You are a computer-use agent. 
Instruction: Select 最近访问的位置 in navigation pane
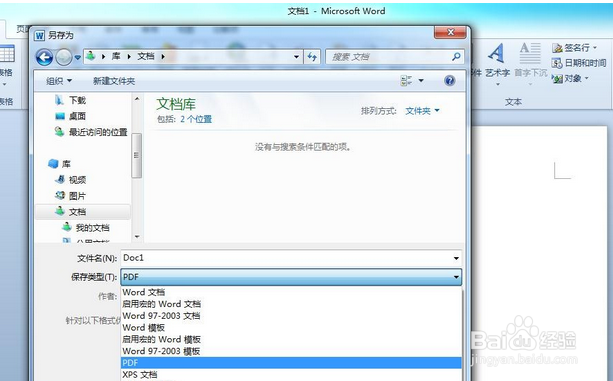(x=91, y=132)
